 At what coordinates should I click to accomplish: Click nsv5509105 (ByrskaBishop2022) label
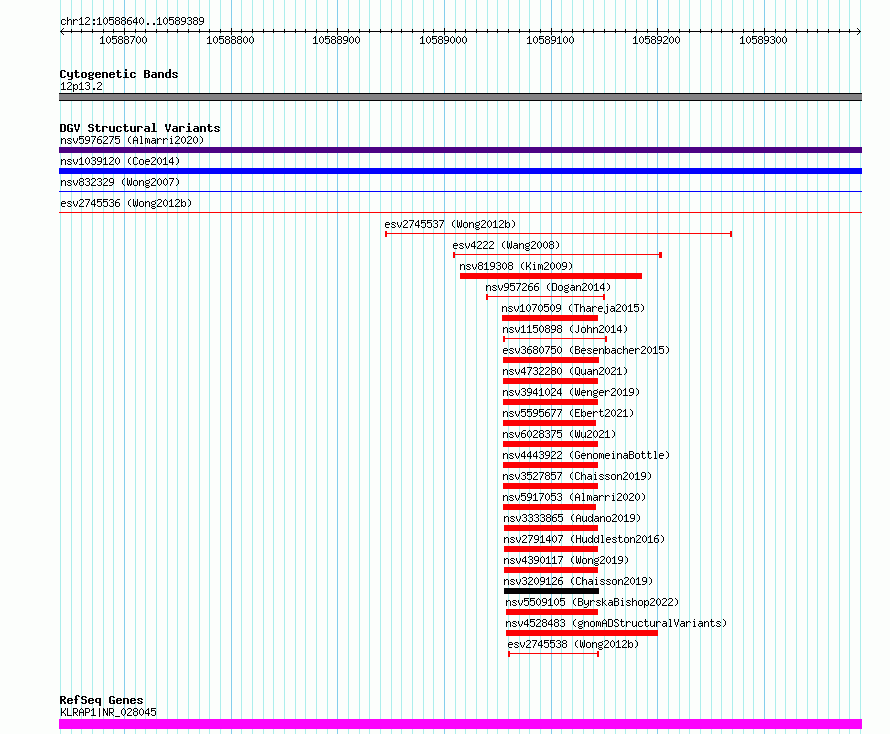click(592, 602)
